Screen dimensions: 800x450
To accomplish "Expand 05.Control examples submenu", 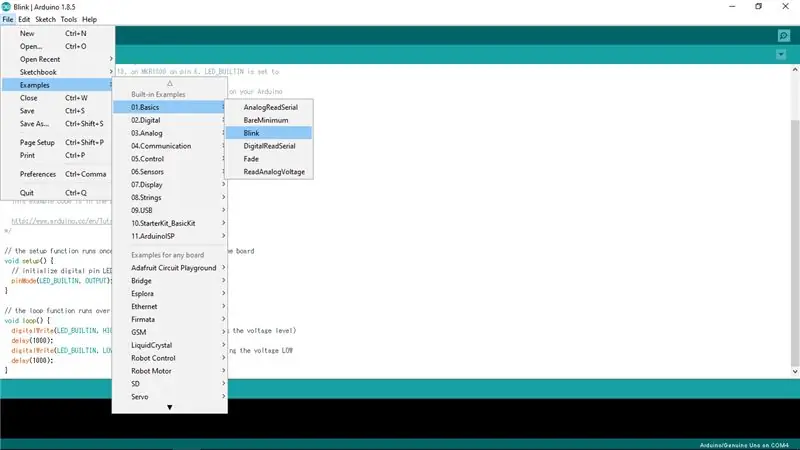I will [169, 159].
